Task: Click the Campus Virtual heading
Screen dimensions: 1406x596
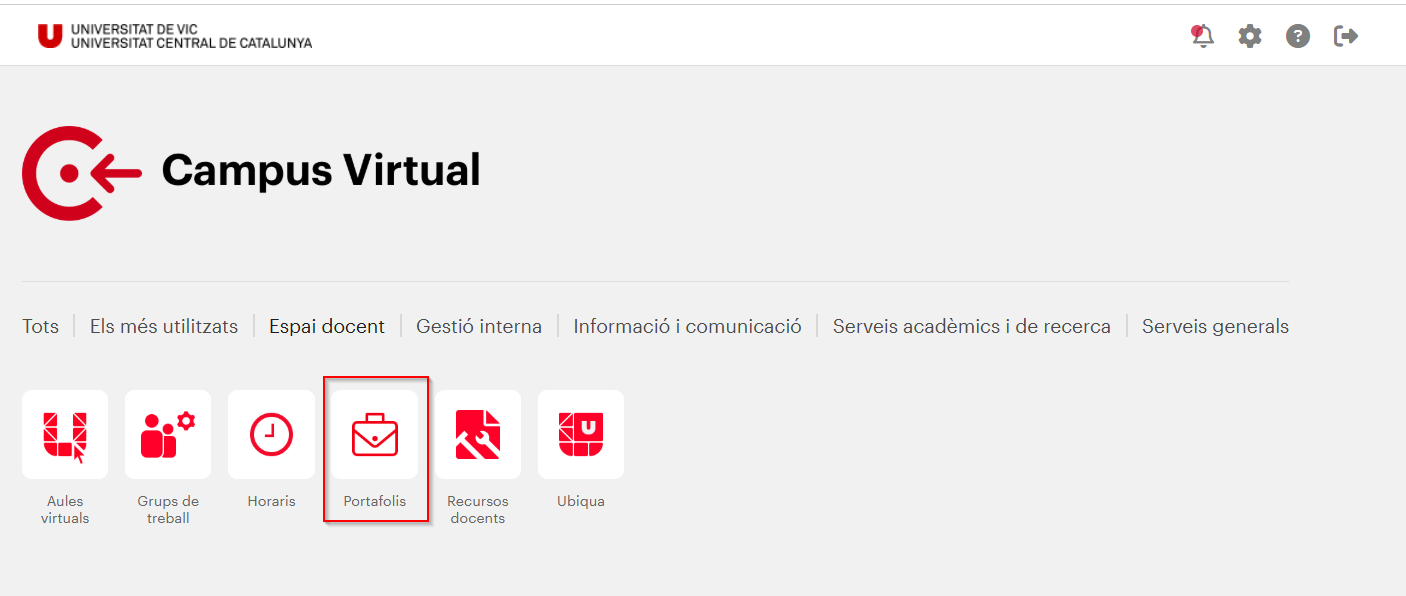Action: point(321,170)
